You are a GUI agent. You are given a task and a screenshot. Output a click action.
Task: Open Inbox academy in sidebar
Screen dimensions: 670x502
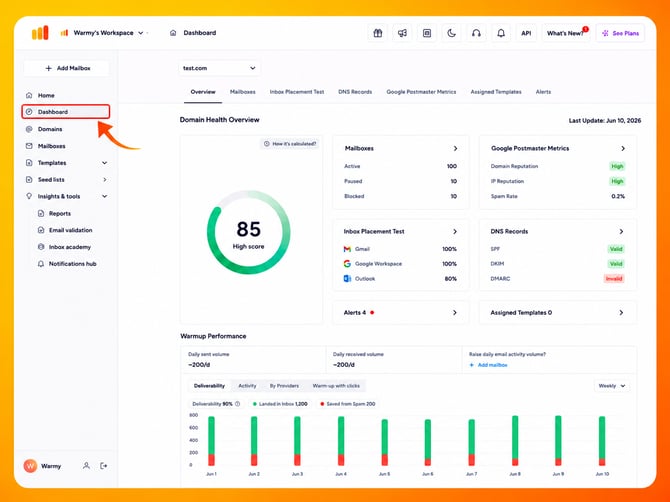(x=71, y=247)
